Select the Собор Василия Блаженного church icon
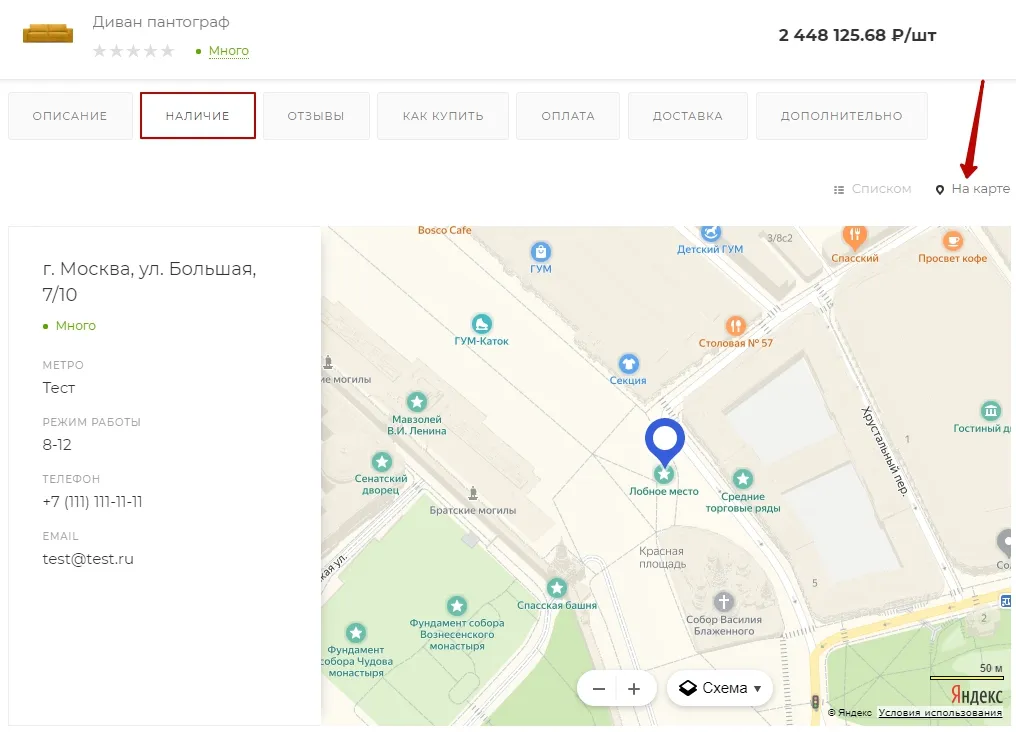 click(x=724, y=601)
